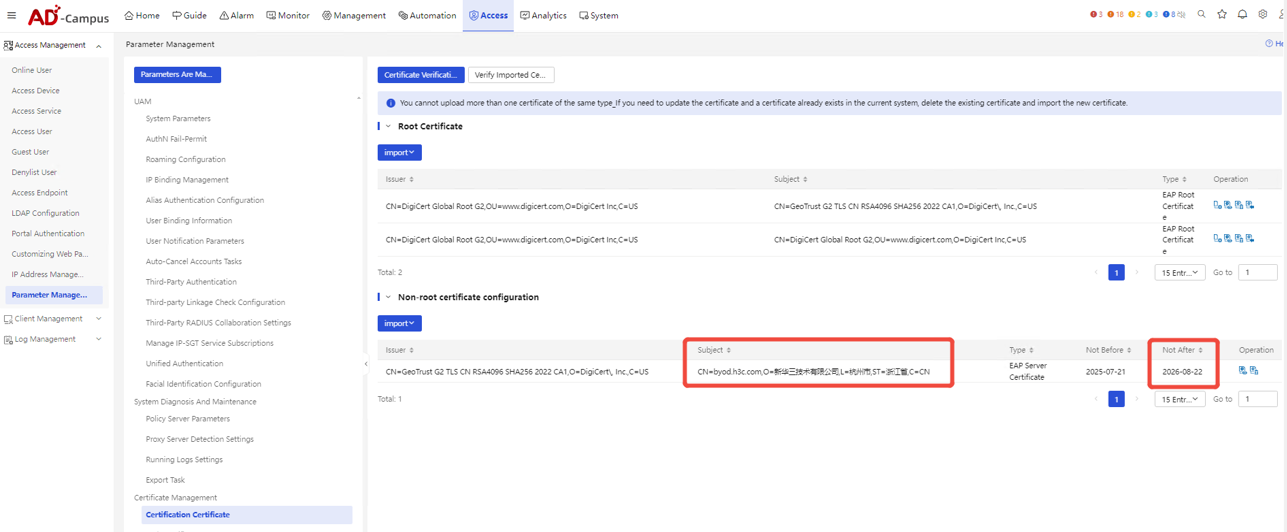The width and height of the screenshot is (1287, 532).
Task: Open the notification bell
Action: tap(1242, 15)
